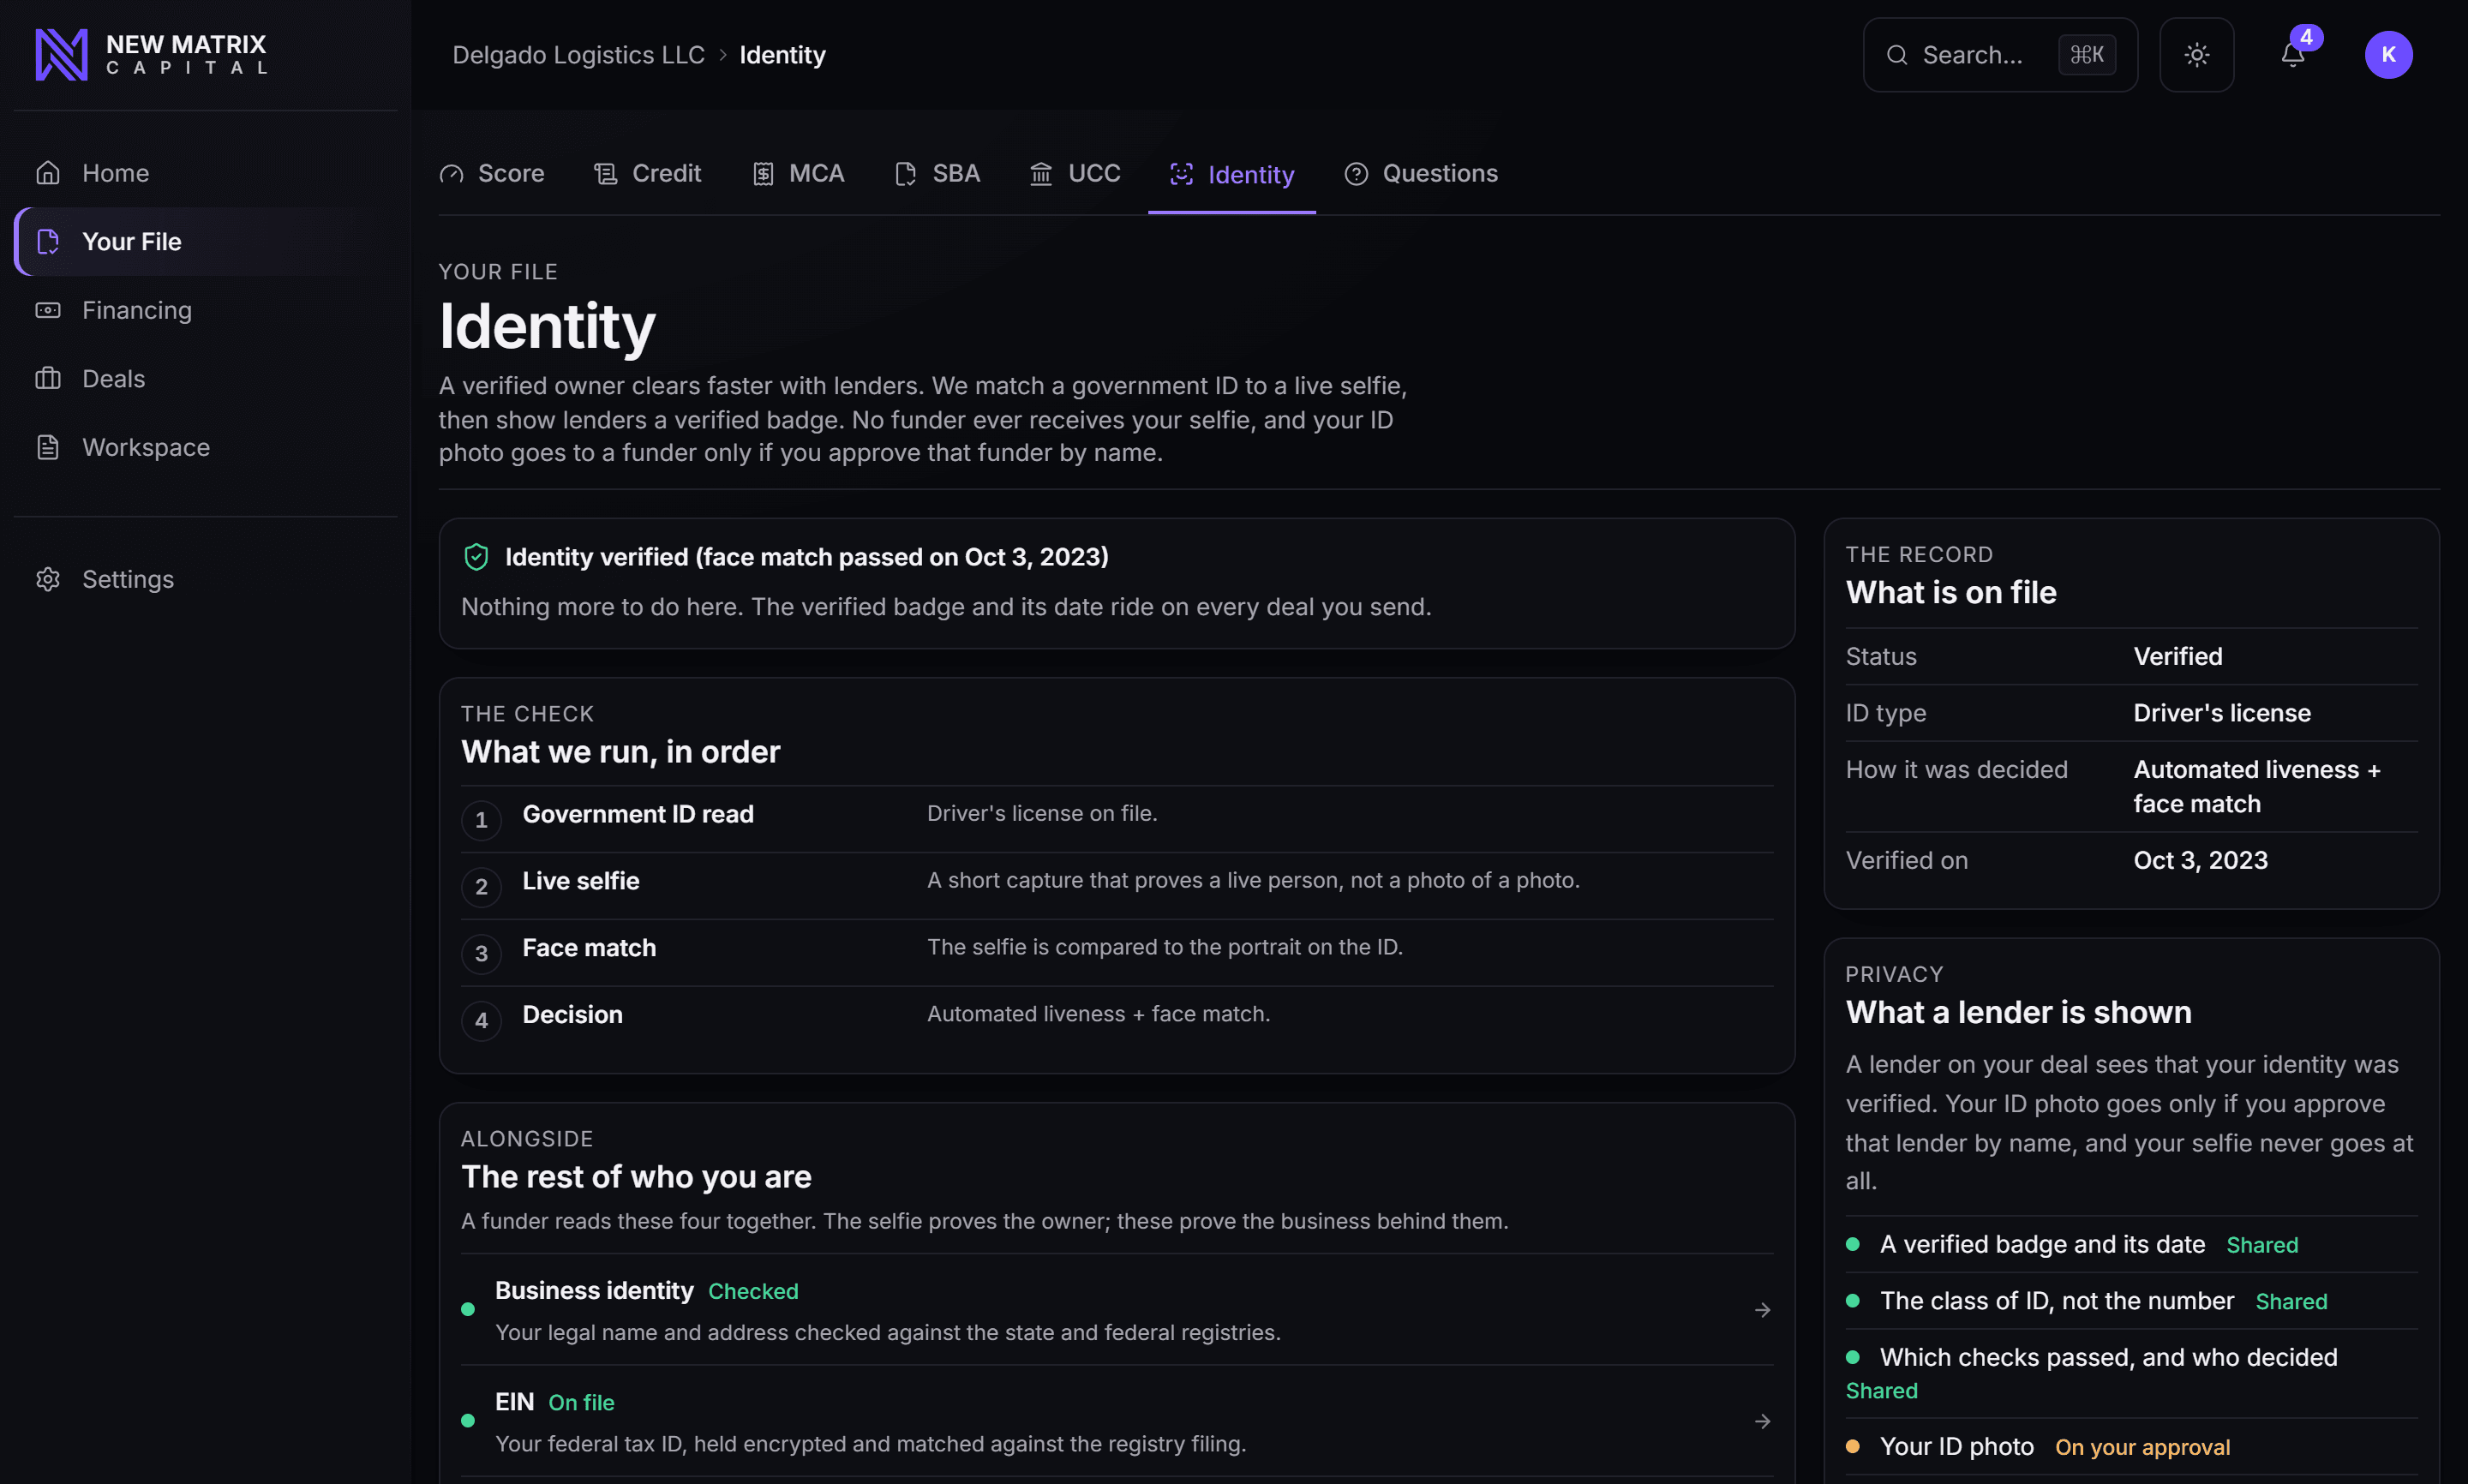Viewport: 2468px width, 1484px height.
Task: Click step 4 Decision
Action: (x=1116, y=1020)
